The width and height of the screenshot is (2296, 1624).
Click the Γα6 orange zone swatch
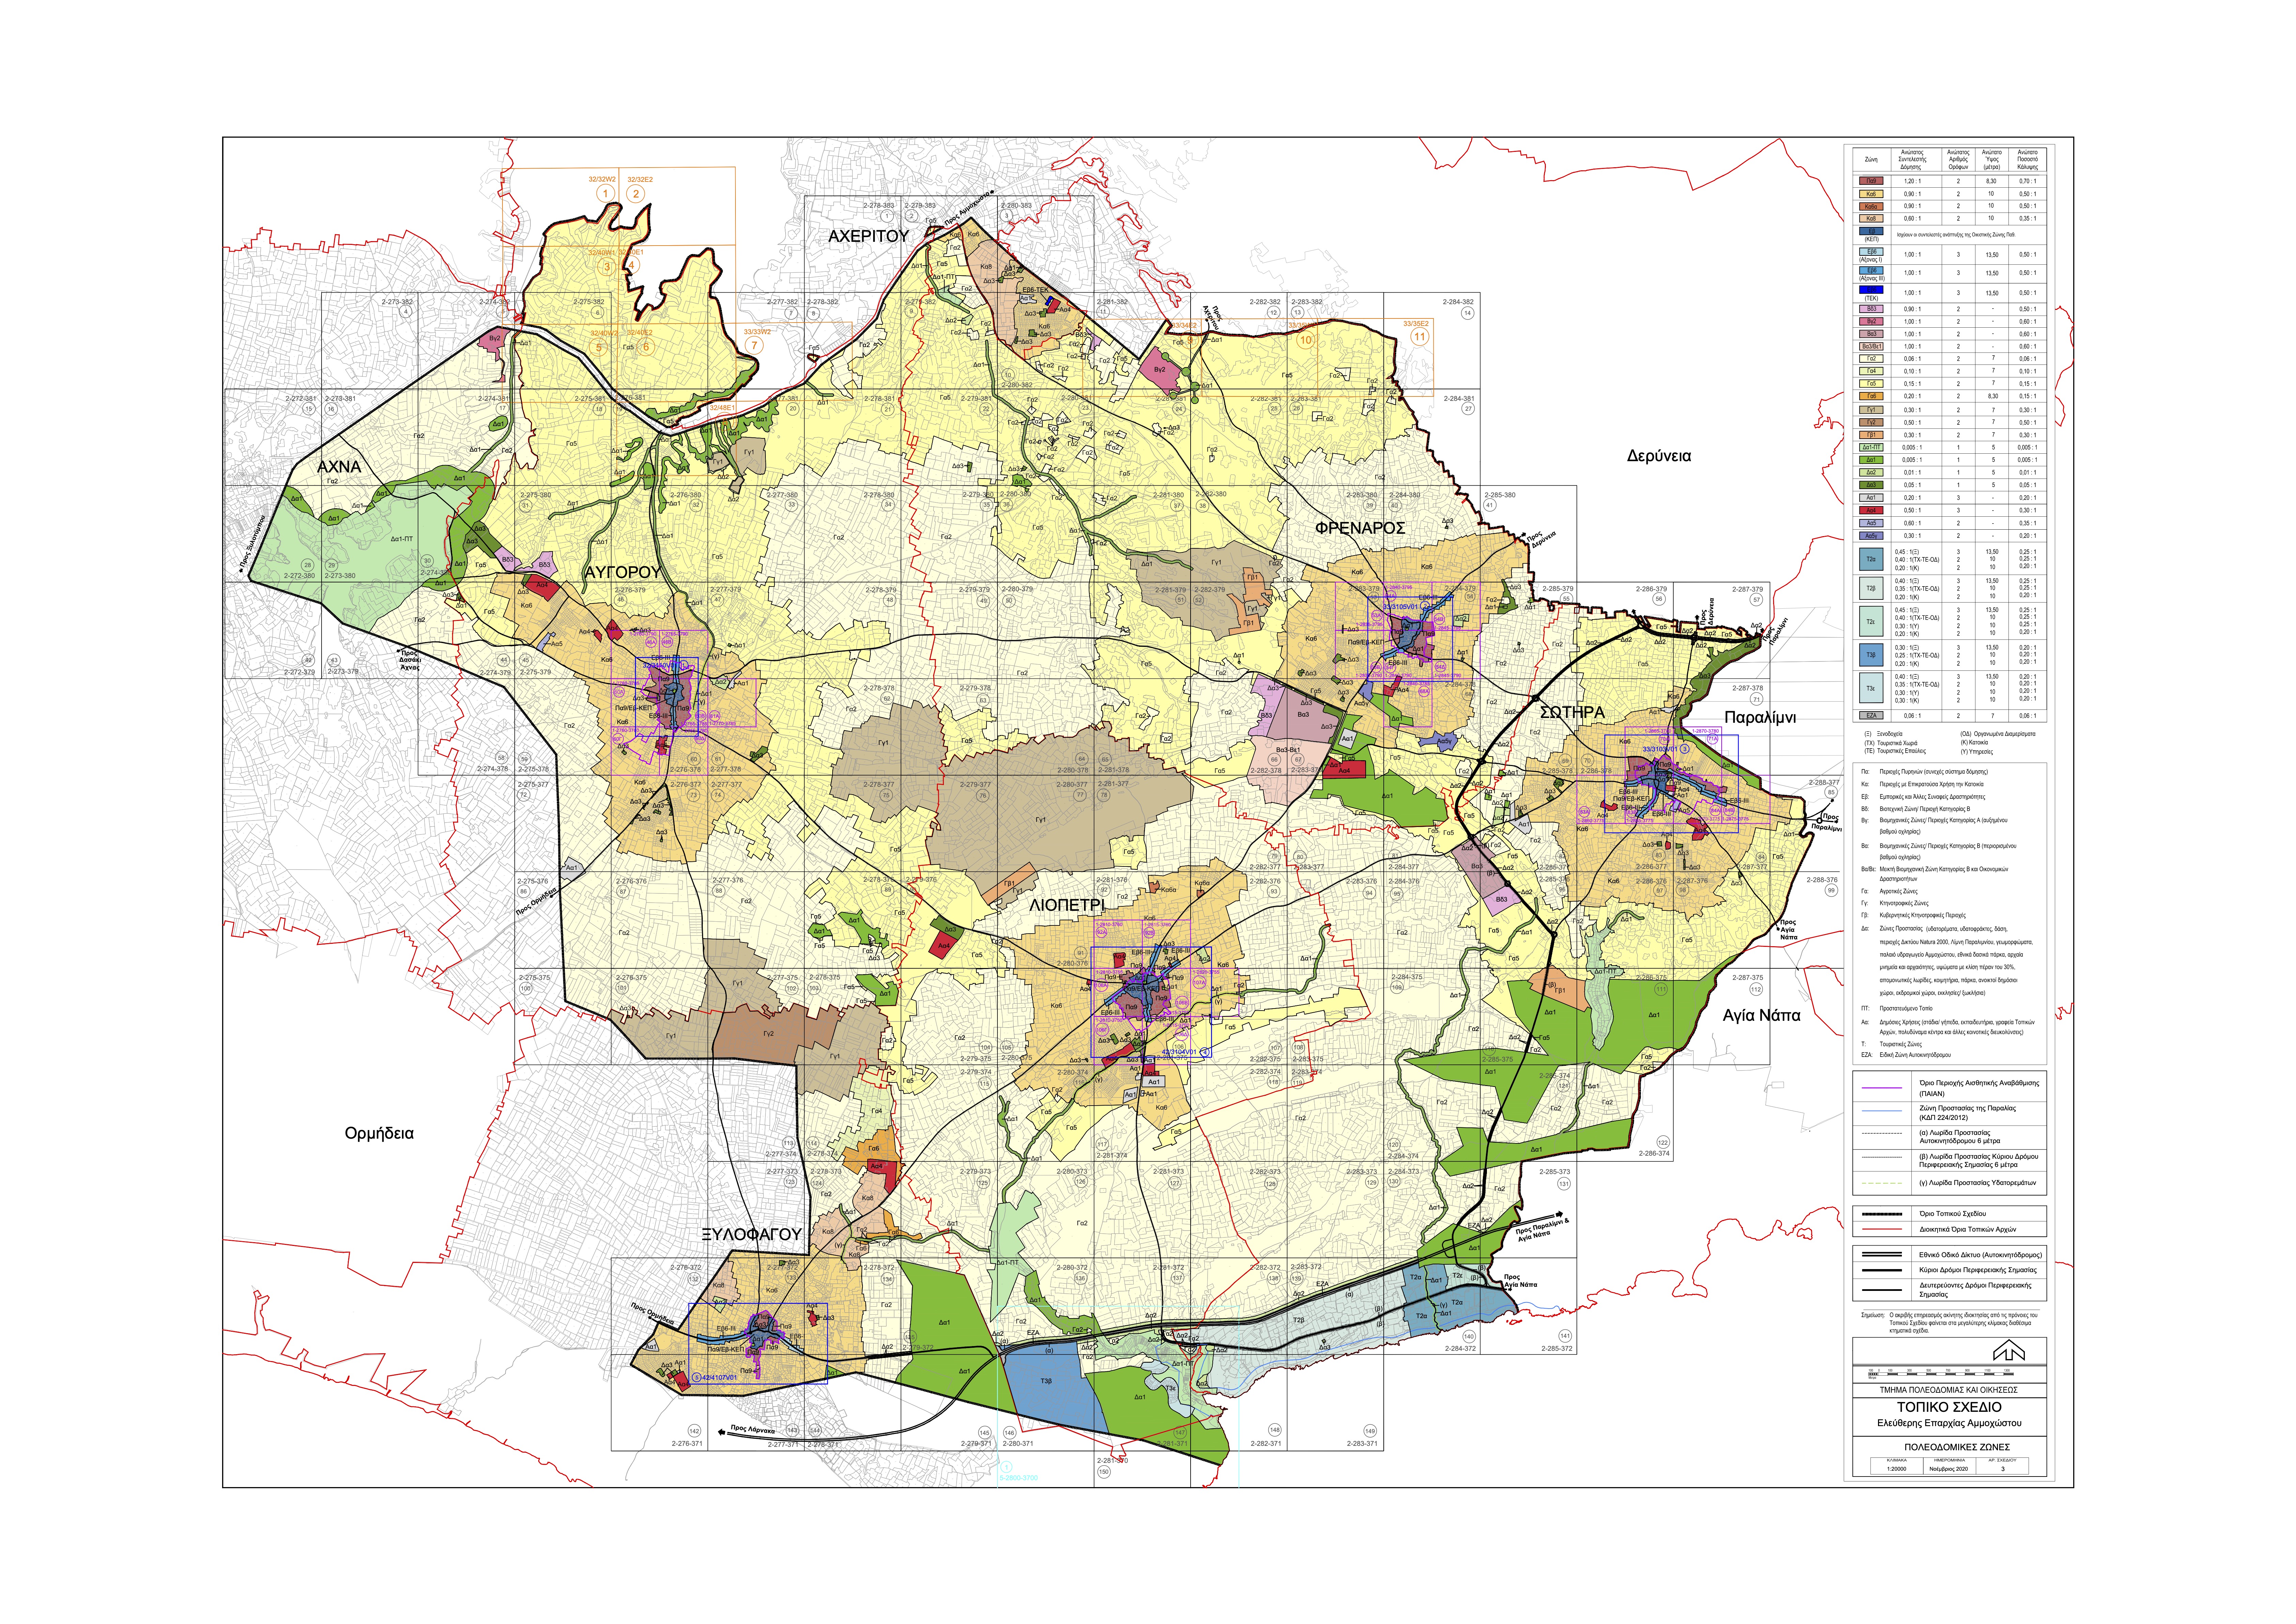pos(1871,396)
